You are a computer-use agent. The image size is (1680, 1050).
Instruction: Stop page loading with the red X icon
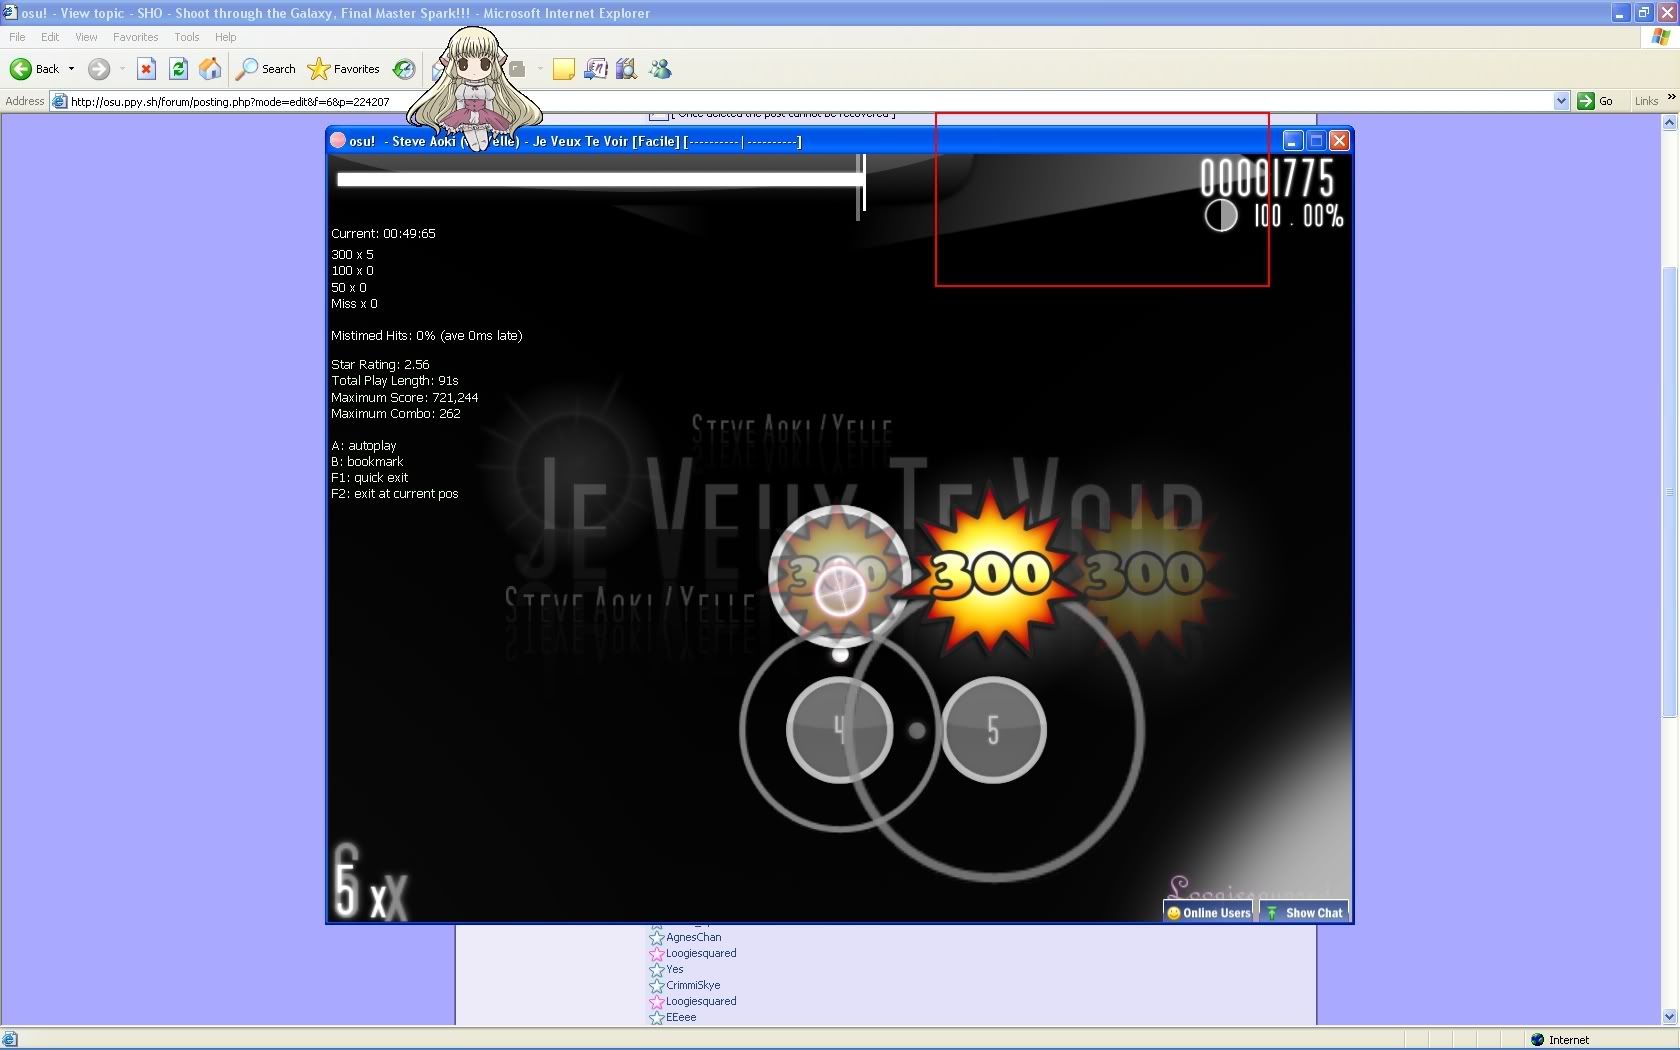(x=146, y=69)
